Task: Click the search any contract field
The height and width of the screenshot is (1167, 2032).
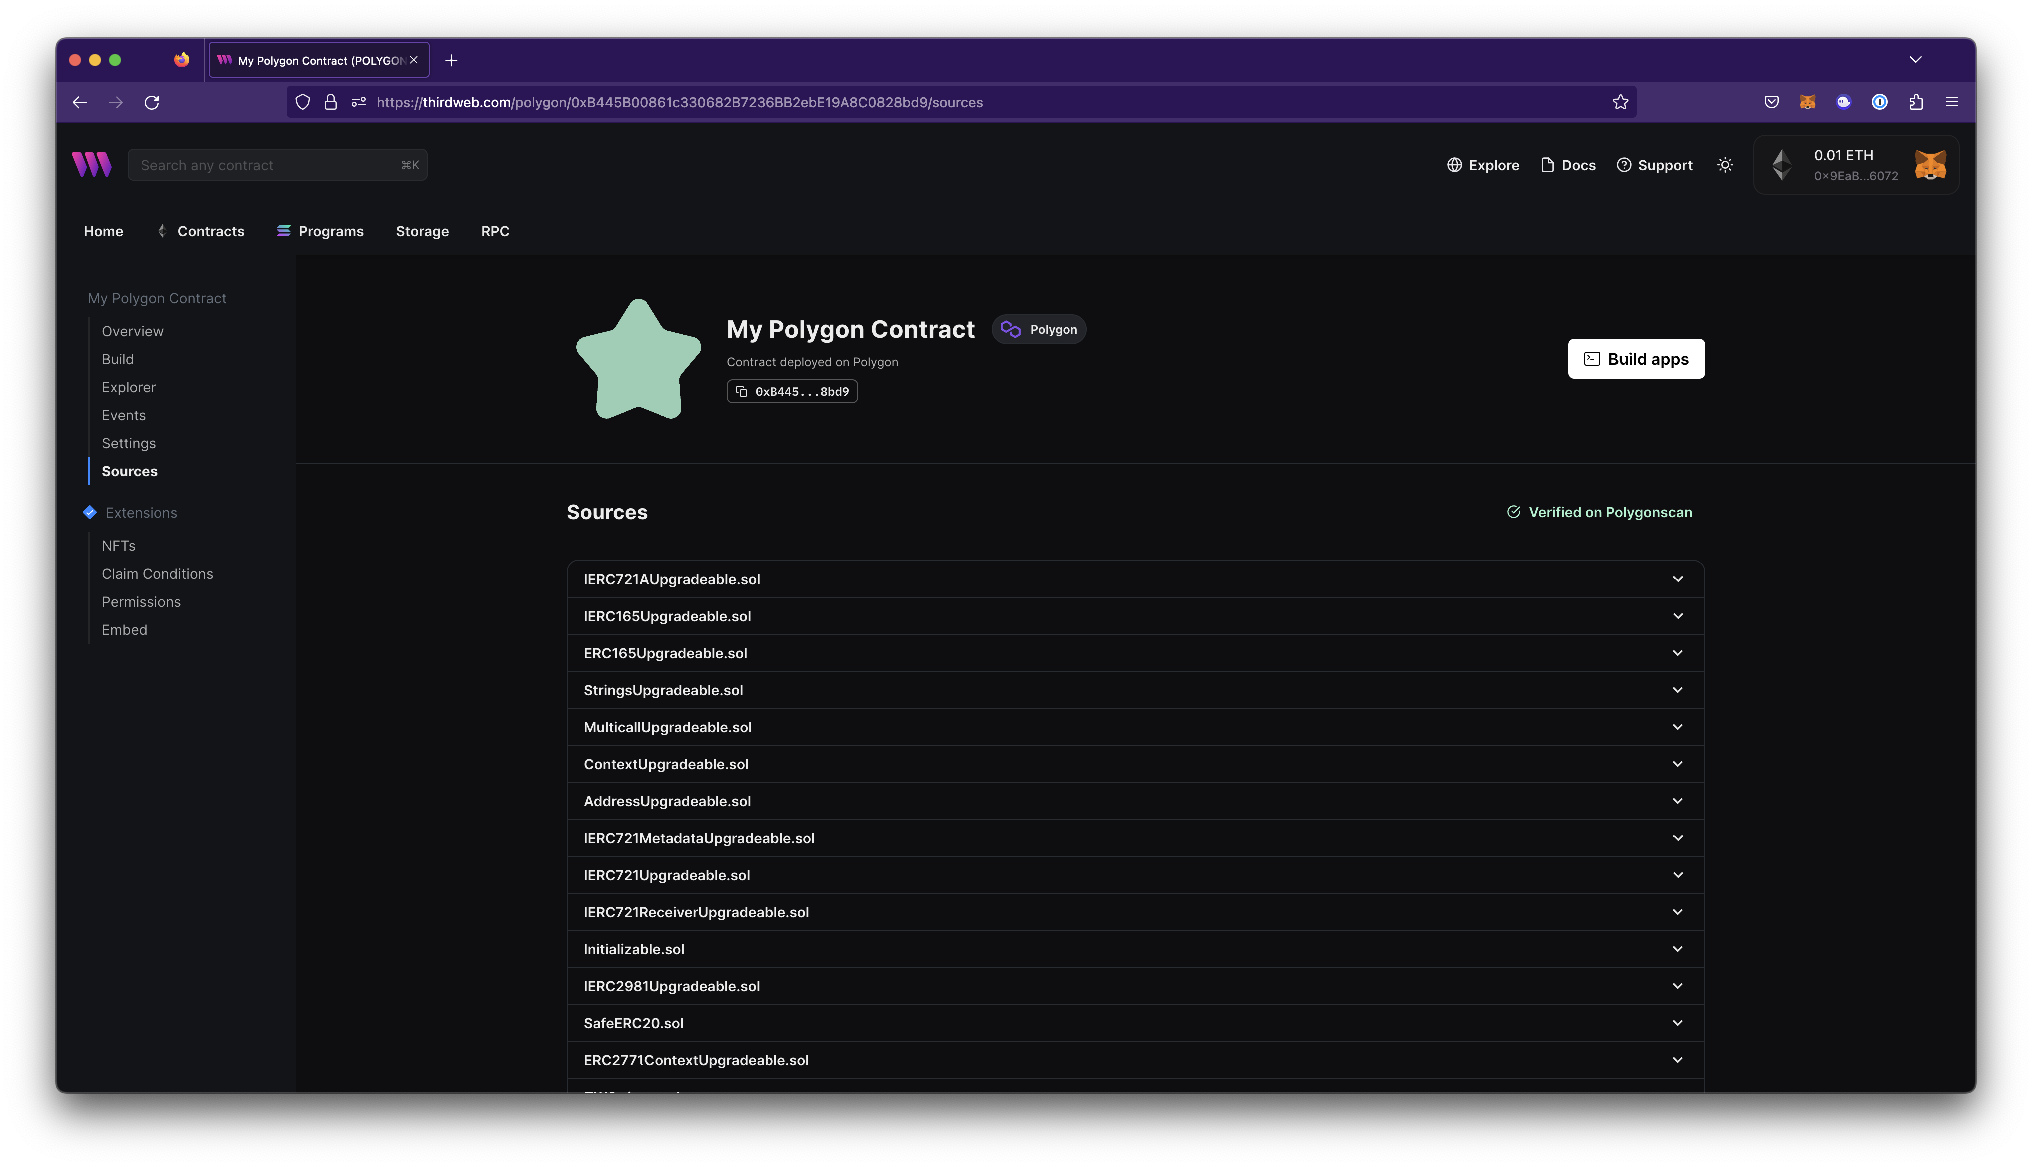Action: pyautogui.click(x=278, y=164)
